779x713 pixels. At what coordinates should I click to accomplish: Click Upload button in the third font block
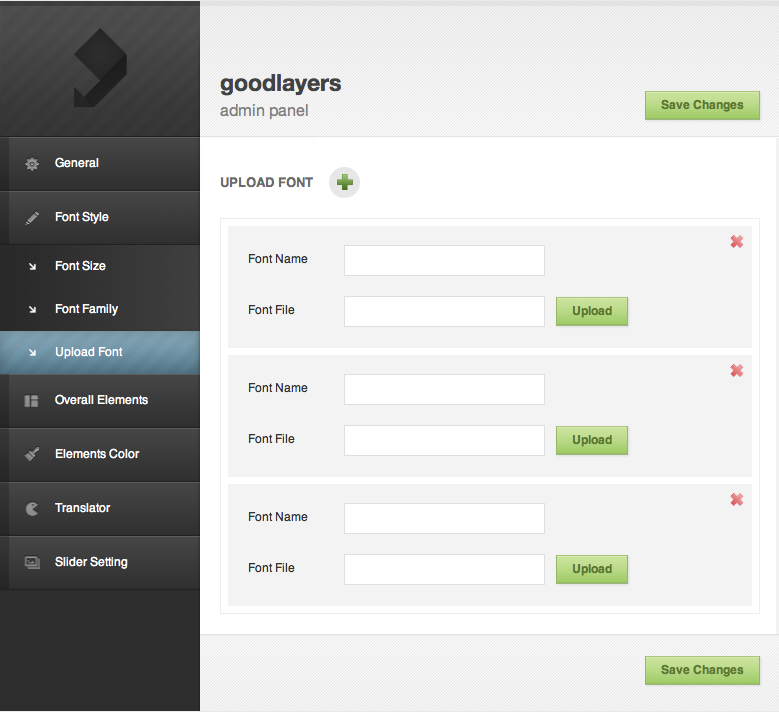coord(591,569)
